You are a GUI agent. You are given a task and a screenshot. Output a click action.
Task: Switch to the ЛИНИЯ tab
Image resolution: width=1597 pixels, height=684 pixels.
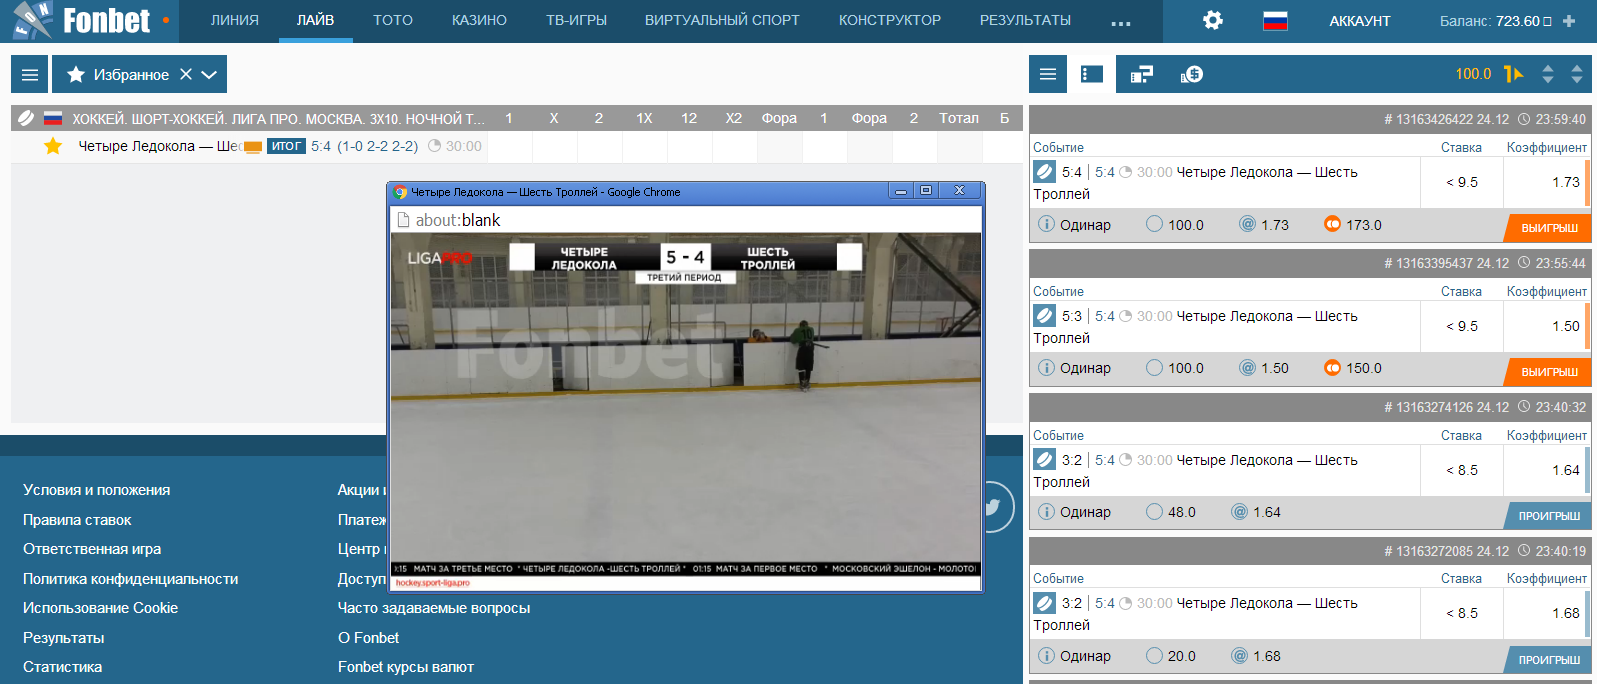(x=234, y=20)
